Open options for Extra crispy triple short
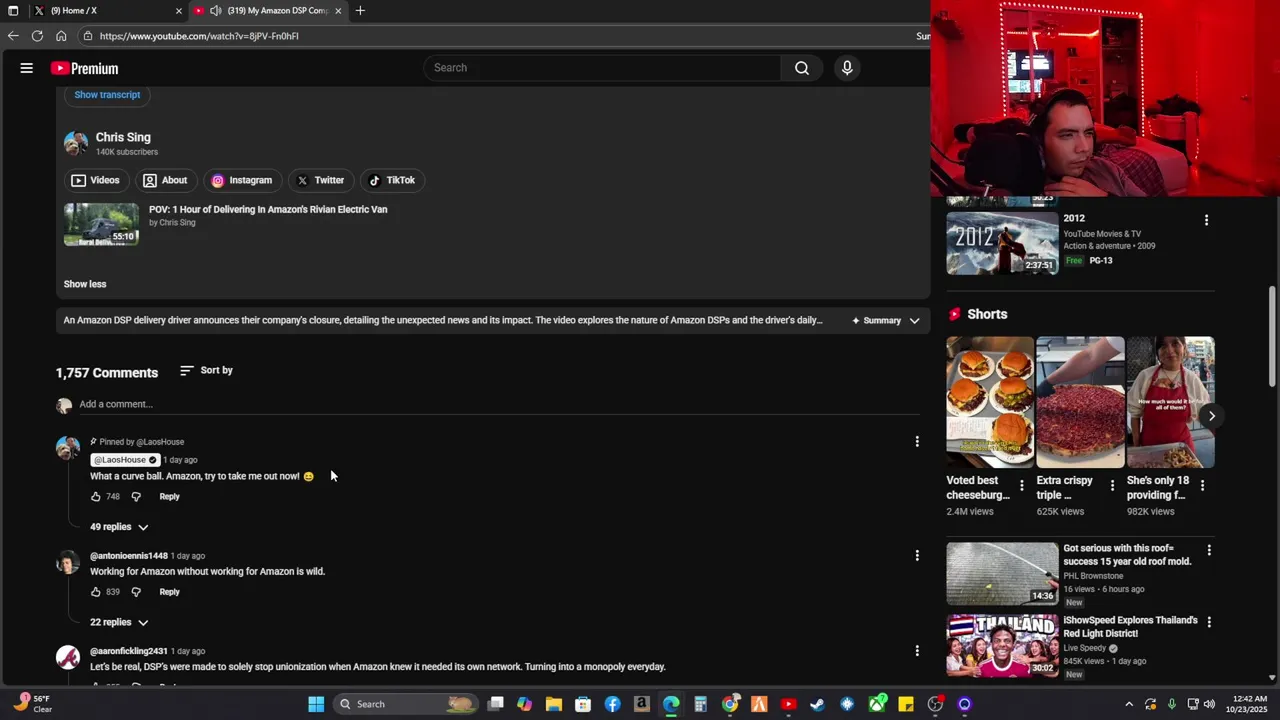Viewport: 1280px width, 720px height. tap(1112, 486)
